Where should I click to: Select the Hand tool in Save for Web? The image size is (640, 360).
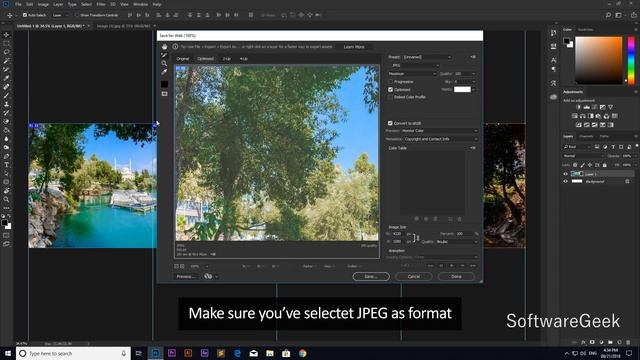click(164, 47)
